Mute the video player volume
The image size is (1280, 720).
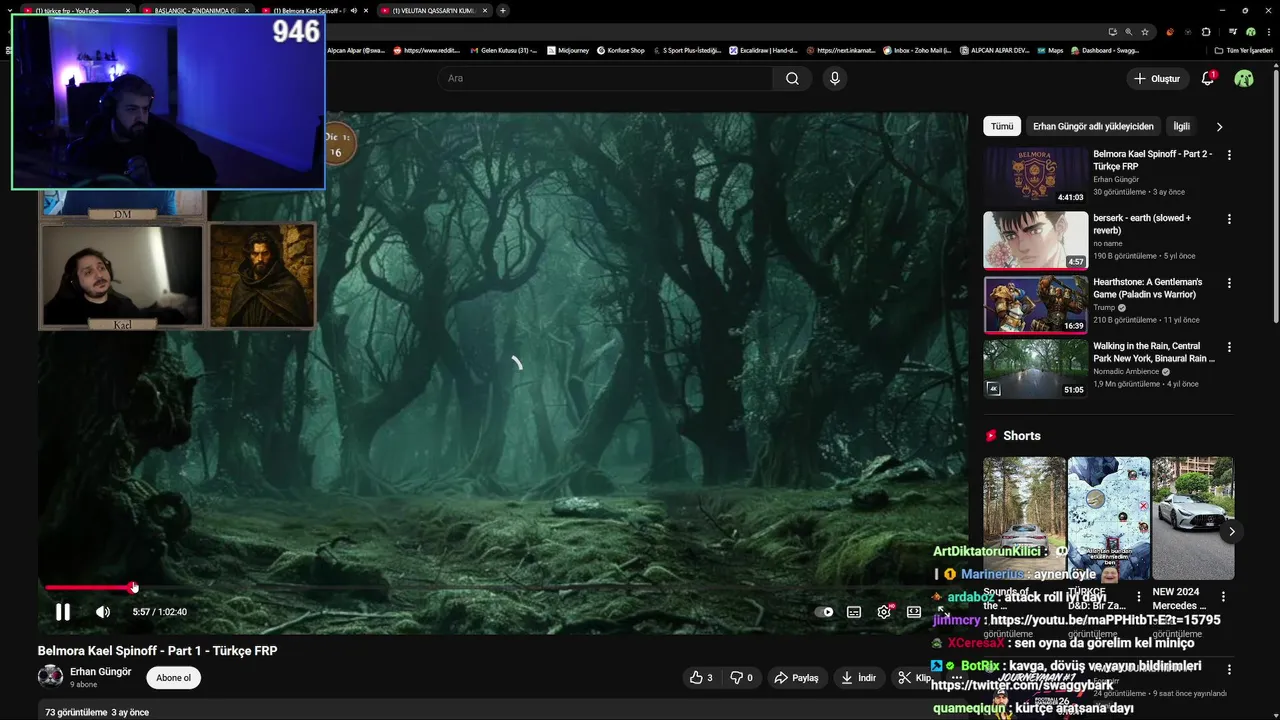click(103, 612)
